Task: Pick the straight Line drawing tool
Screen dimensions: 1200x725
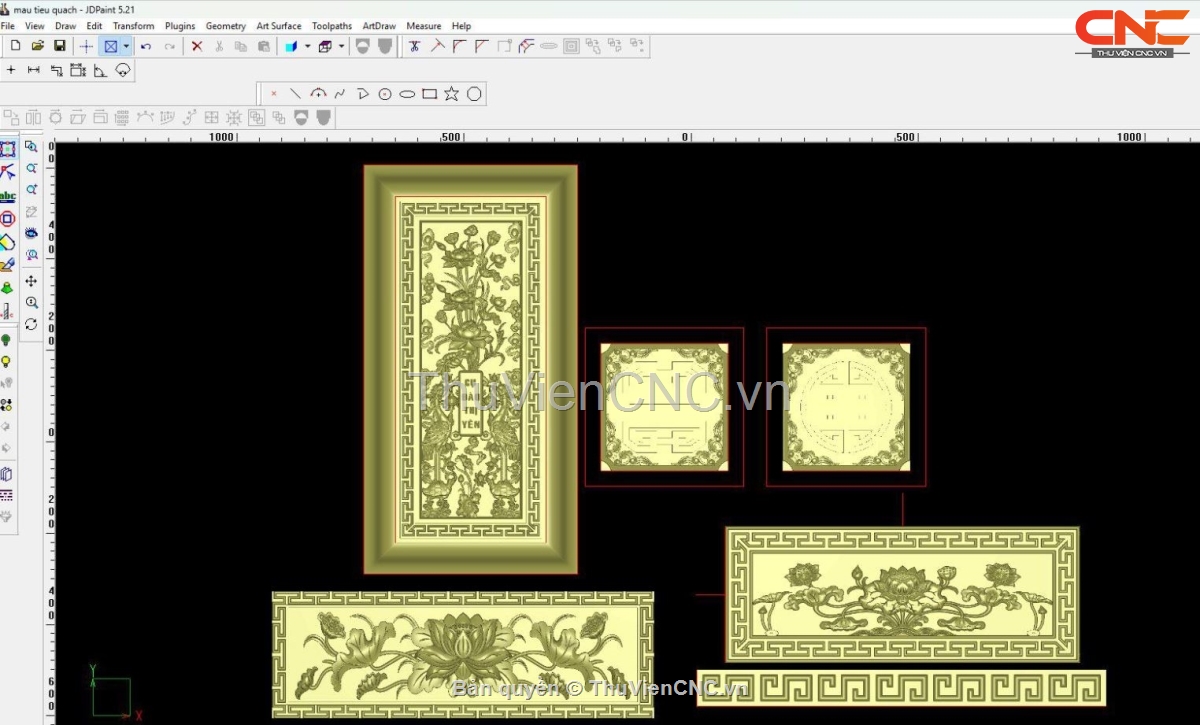Action: tap(295, 94)
